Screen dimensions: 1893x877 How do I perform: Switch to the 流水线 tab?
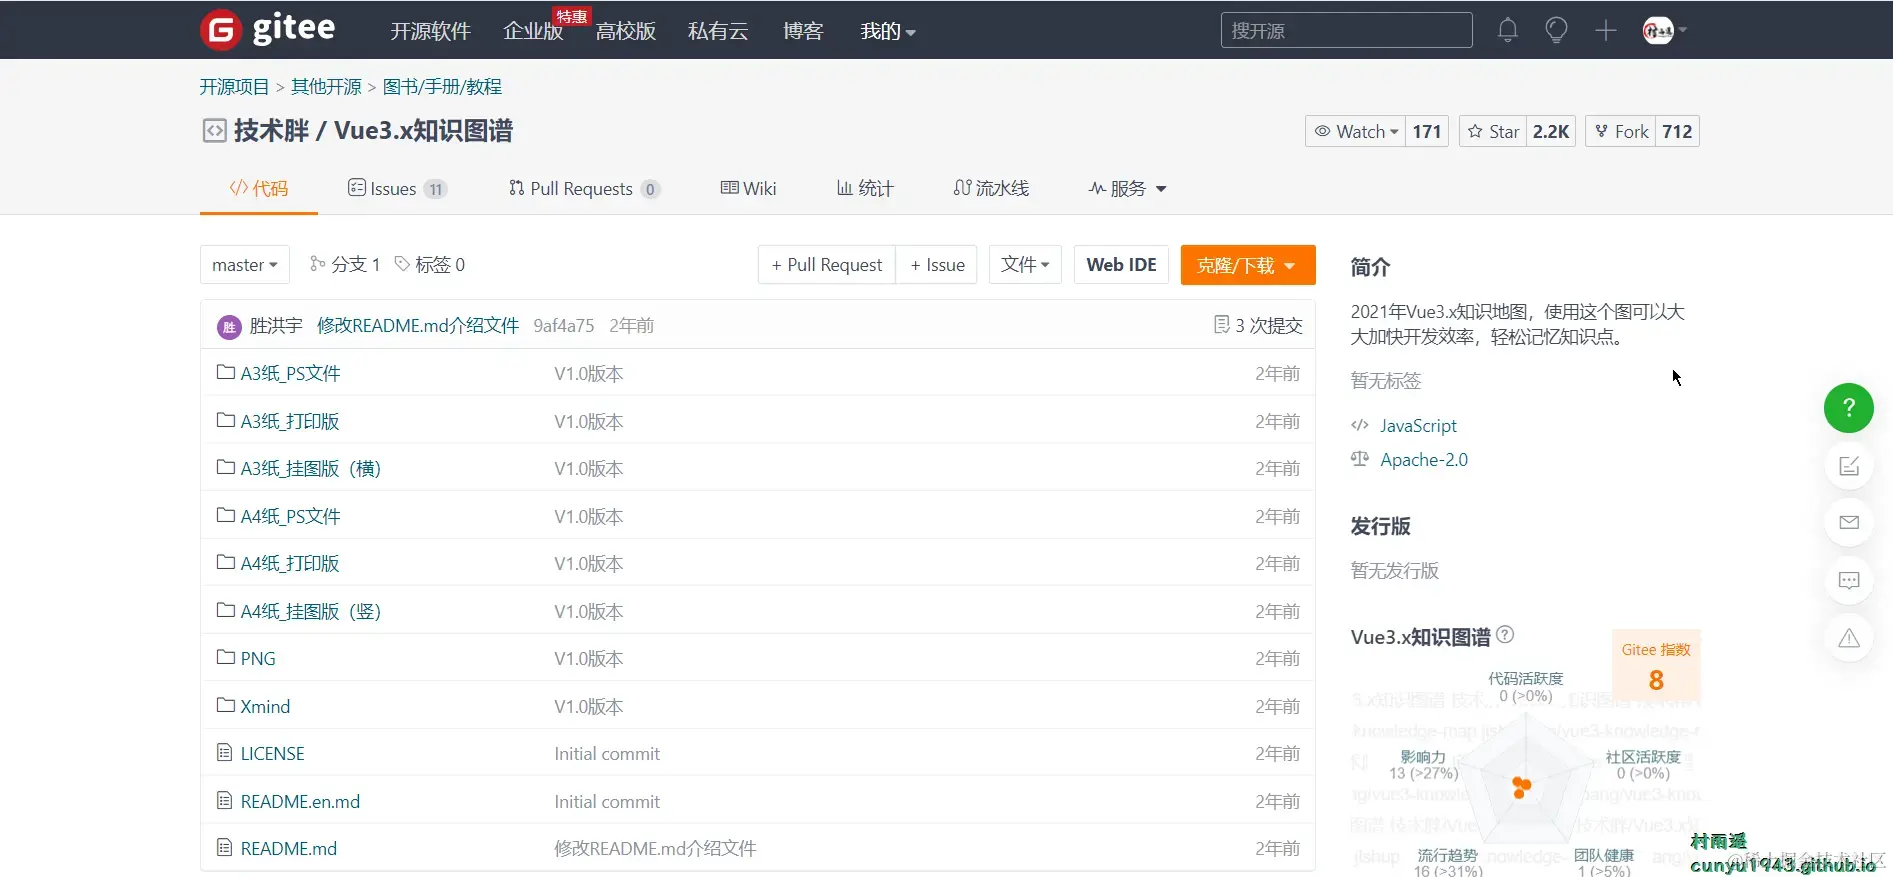pos(991,188)
